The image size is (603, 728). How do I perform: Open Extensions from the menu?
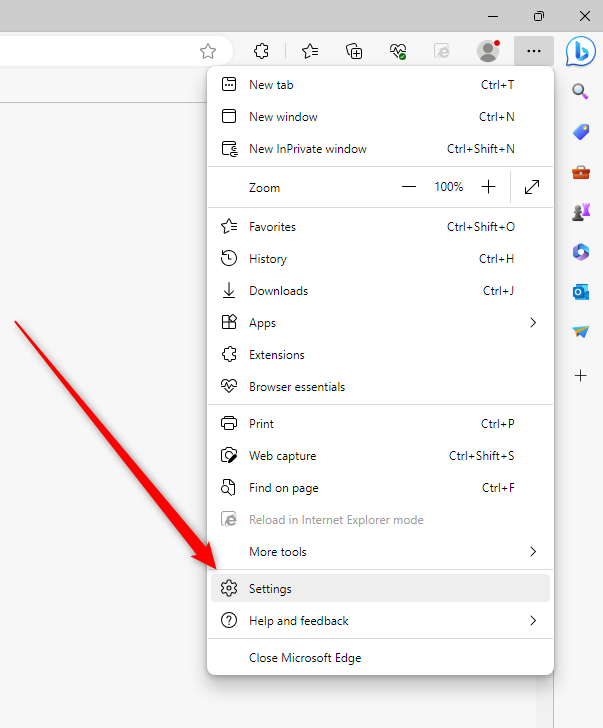coord(380,355)
